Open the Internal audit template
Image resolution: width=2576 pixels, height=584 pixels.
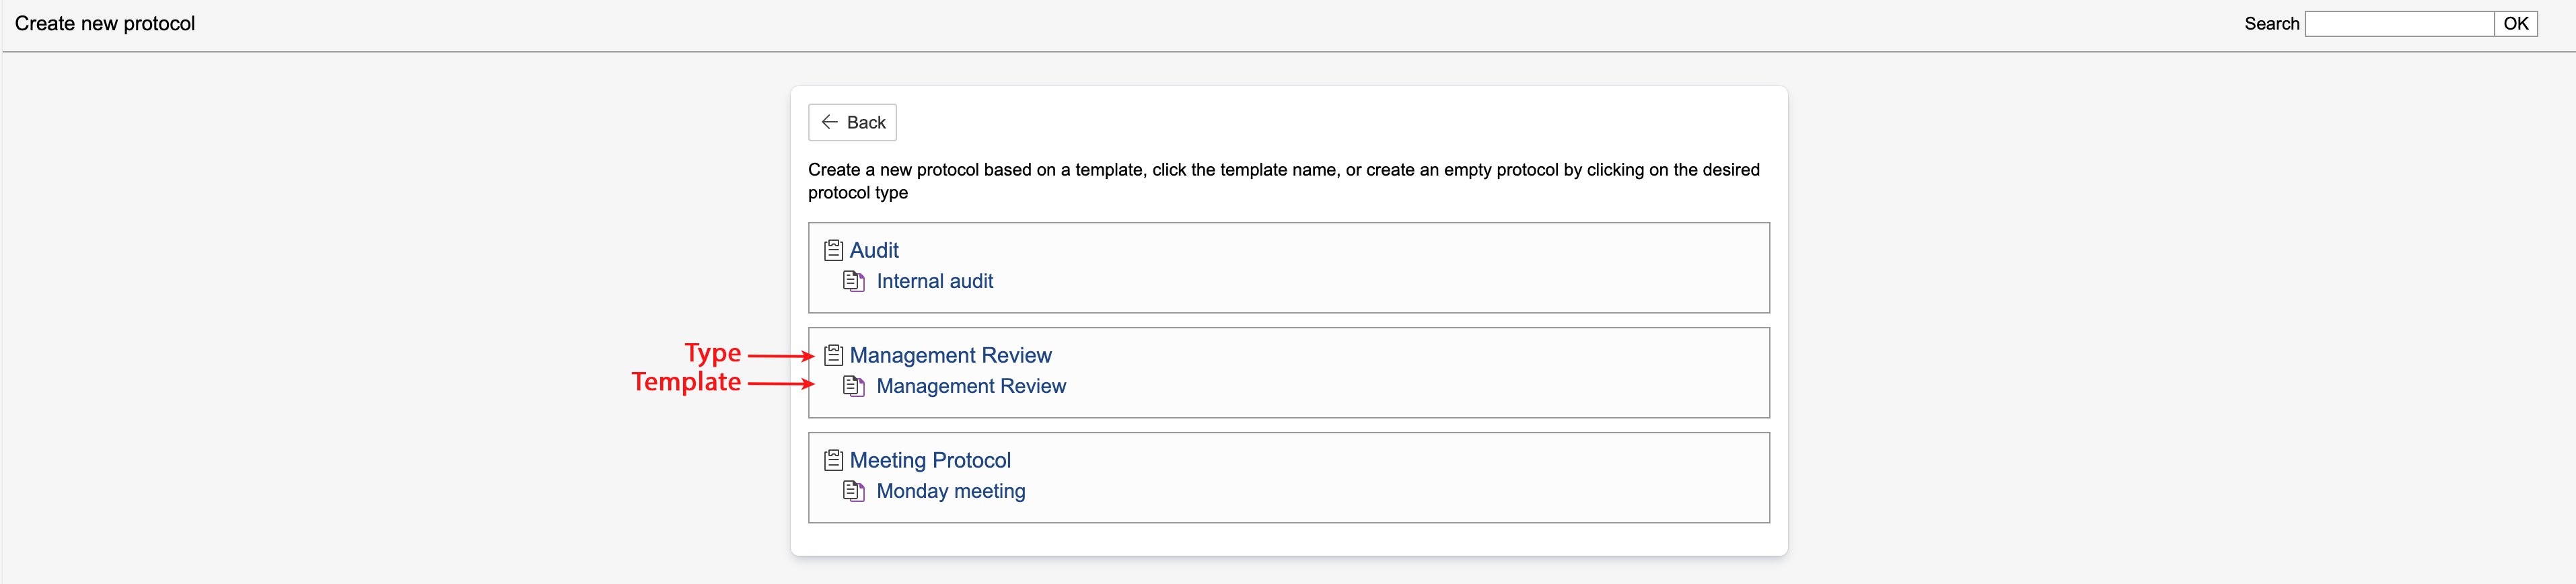point(934,281)
